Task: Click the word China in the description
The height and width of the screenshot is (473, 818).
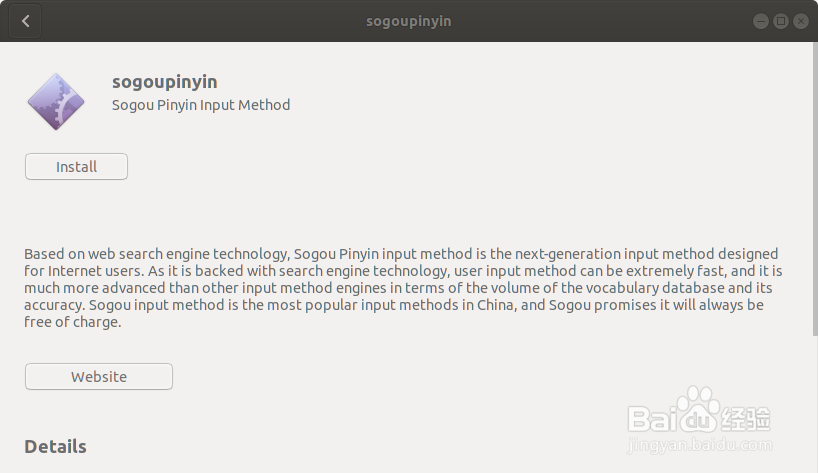Action: tap(495, 305)
